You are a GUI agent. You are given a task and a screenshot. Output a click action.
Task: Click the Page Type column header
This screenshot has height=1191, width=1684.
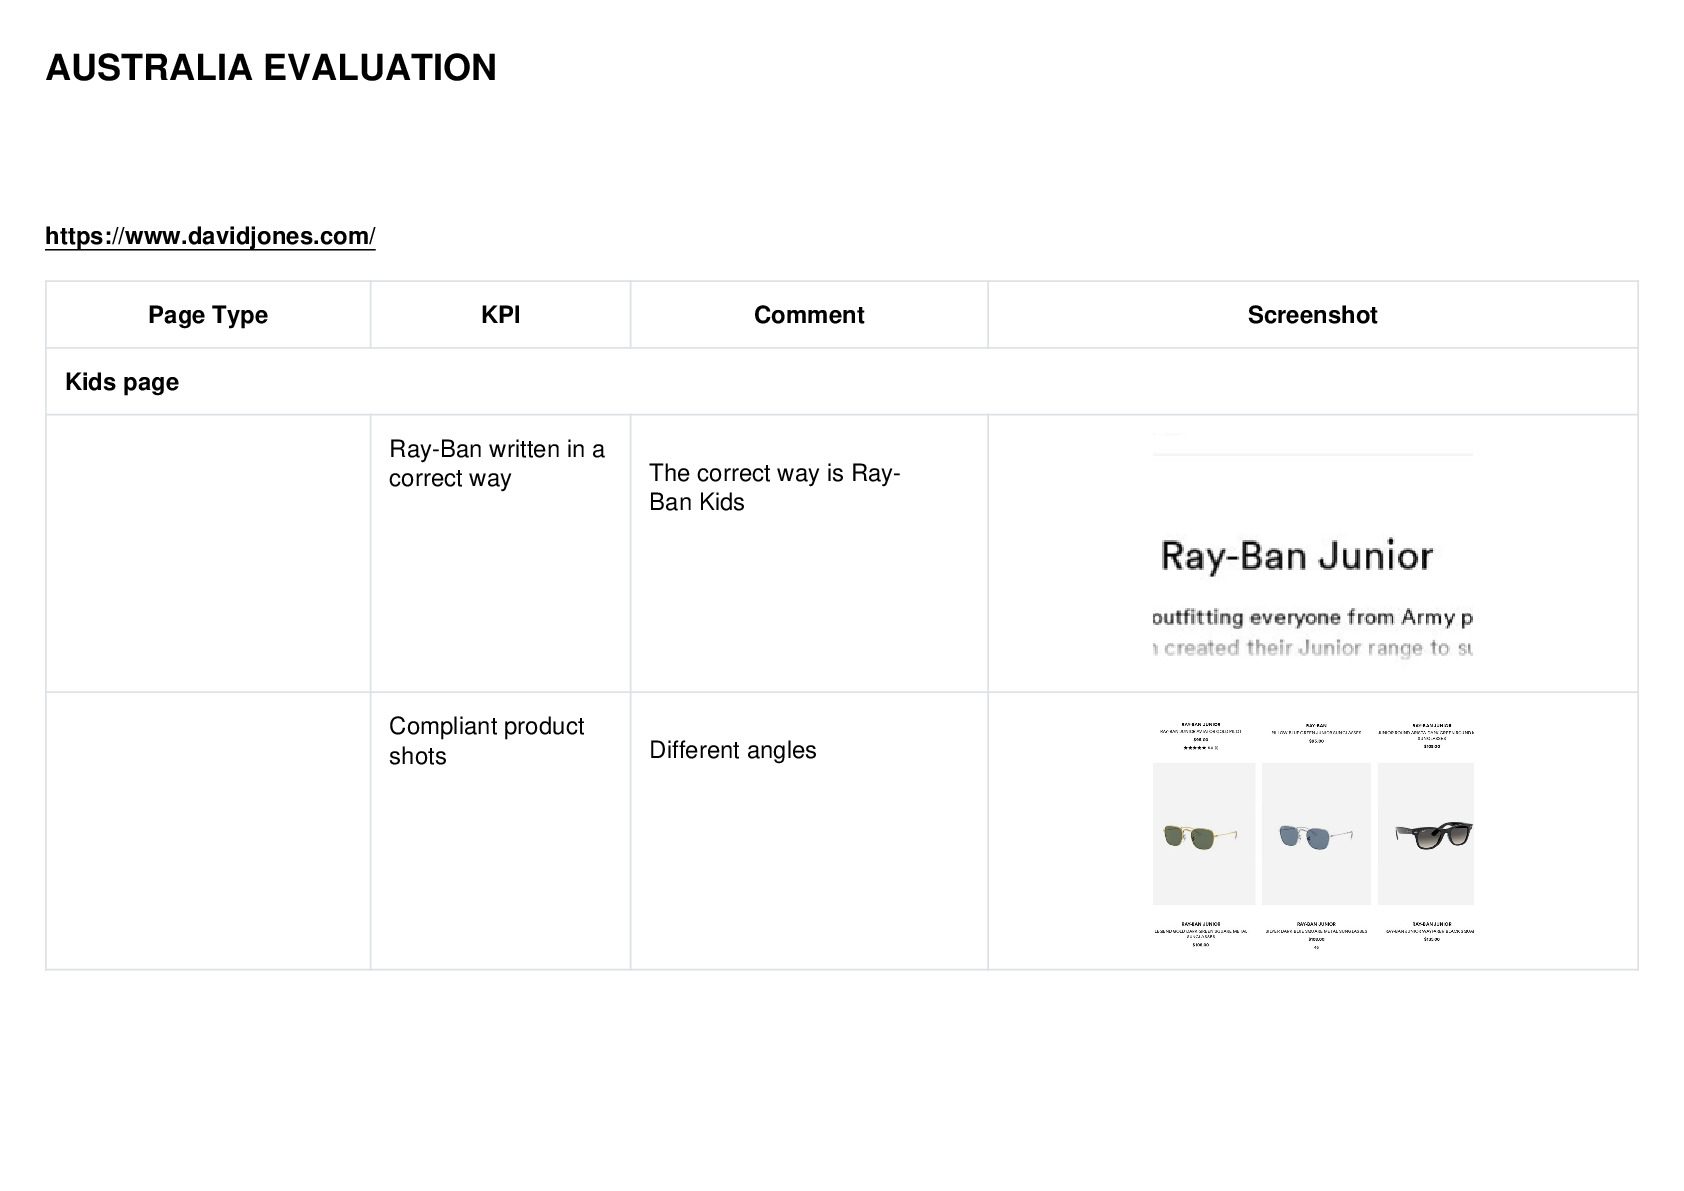click(208, 315)
